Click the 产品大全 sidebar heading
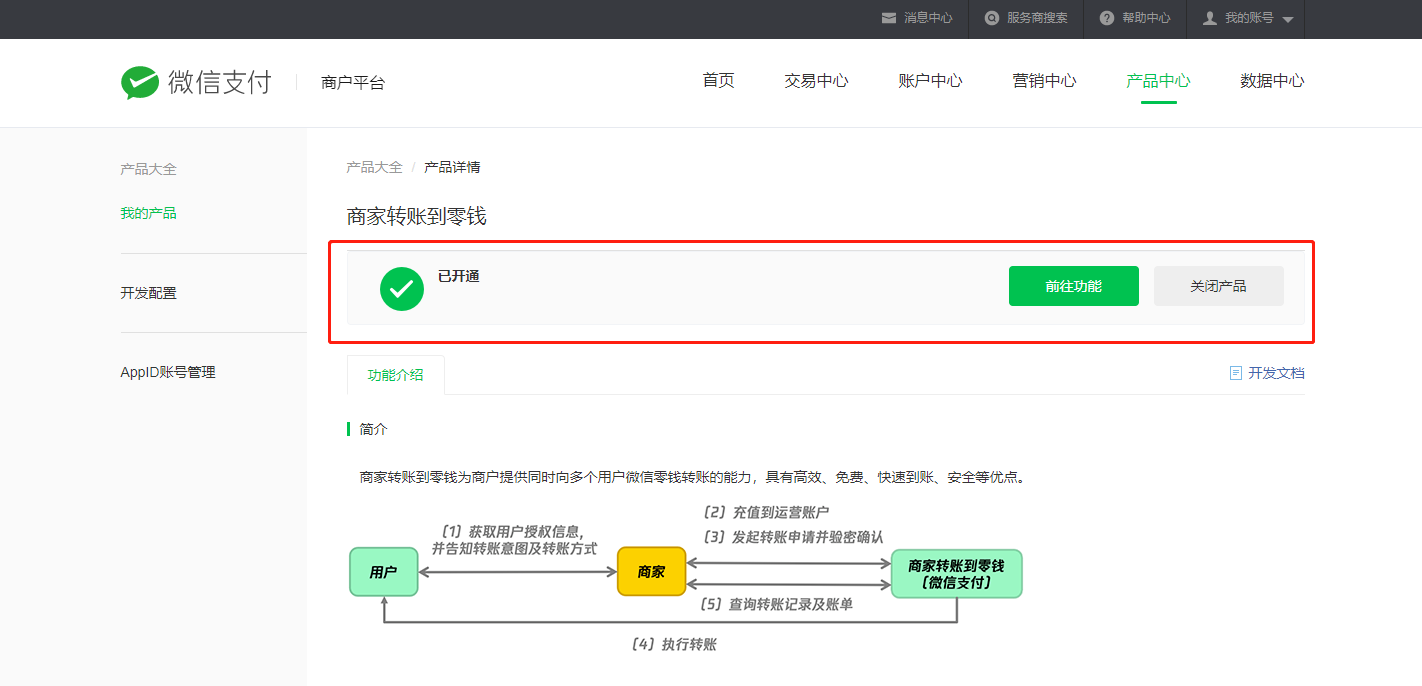Screen dimensions: 1422x686 coord(148,169)
